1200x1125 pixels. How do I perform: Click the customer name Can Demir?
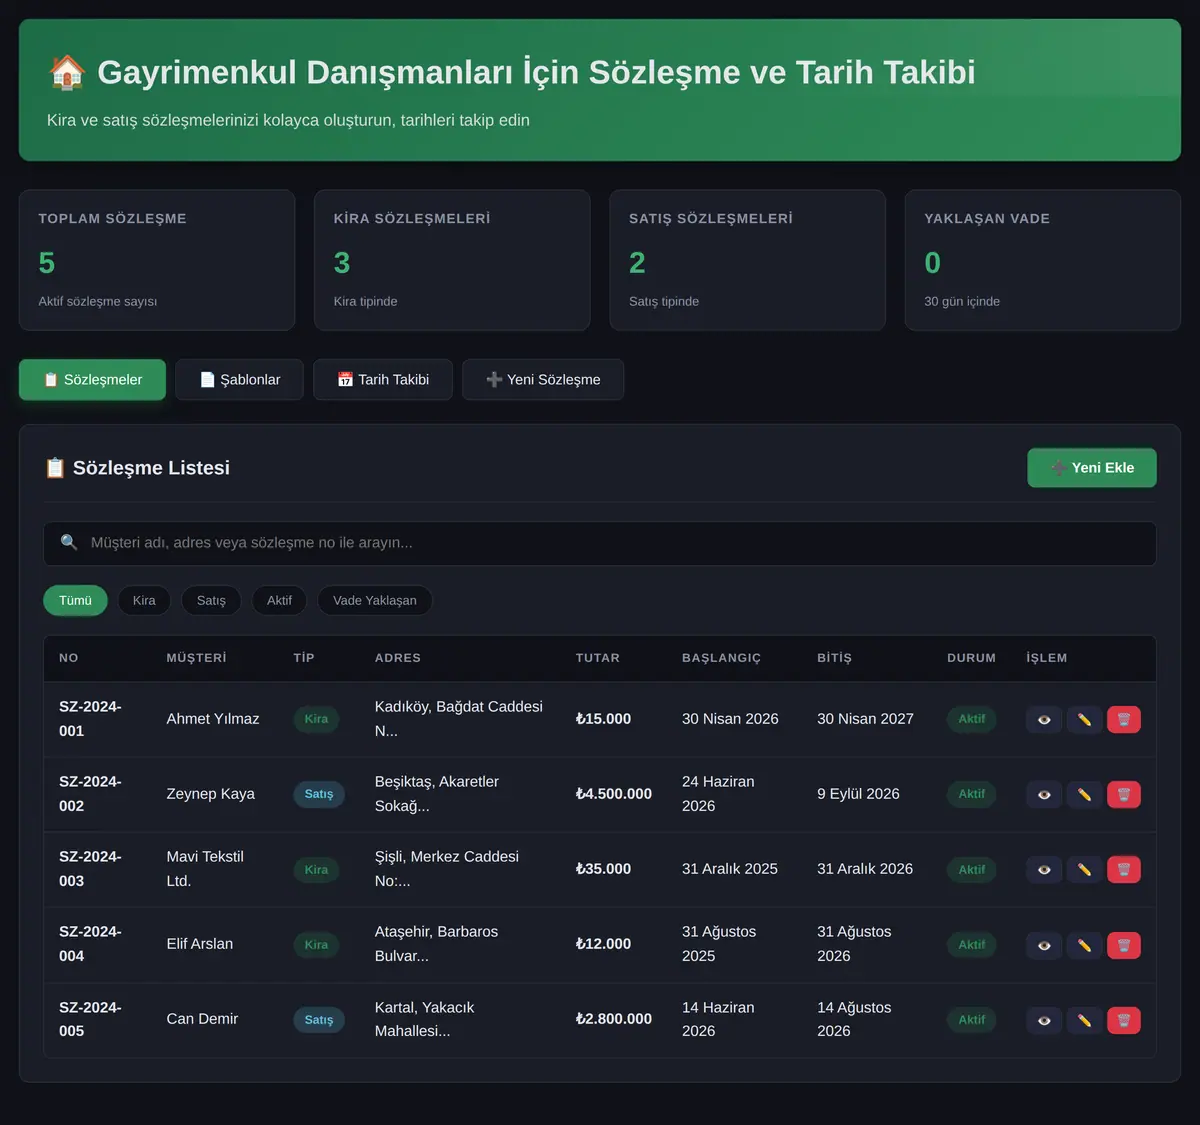(x=202, y=1019)
